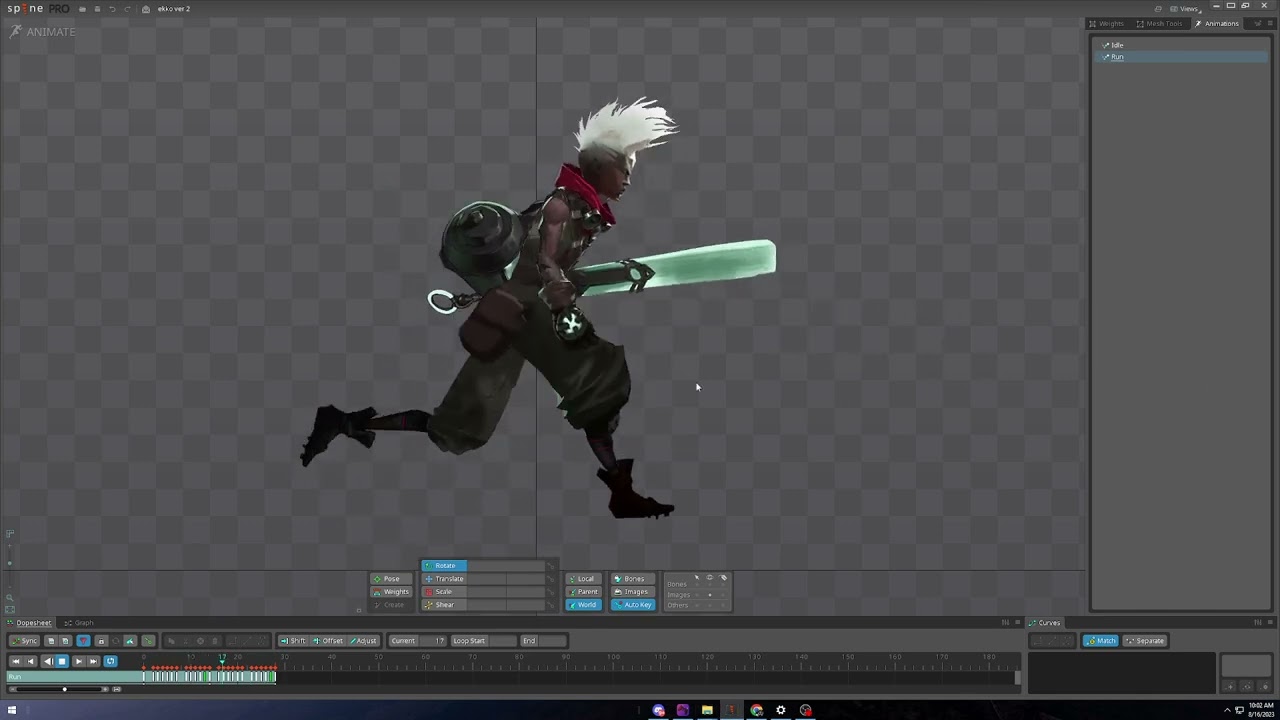Screen dimensions: 1280x720
Task: Click the second paste keys icon
Action: [x=66, y=641]
